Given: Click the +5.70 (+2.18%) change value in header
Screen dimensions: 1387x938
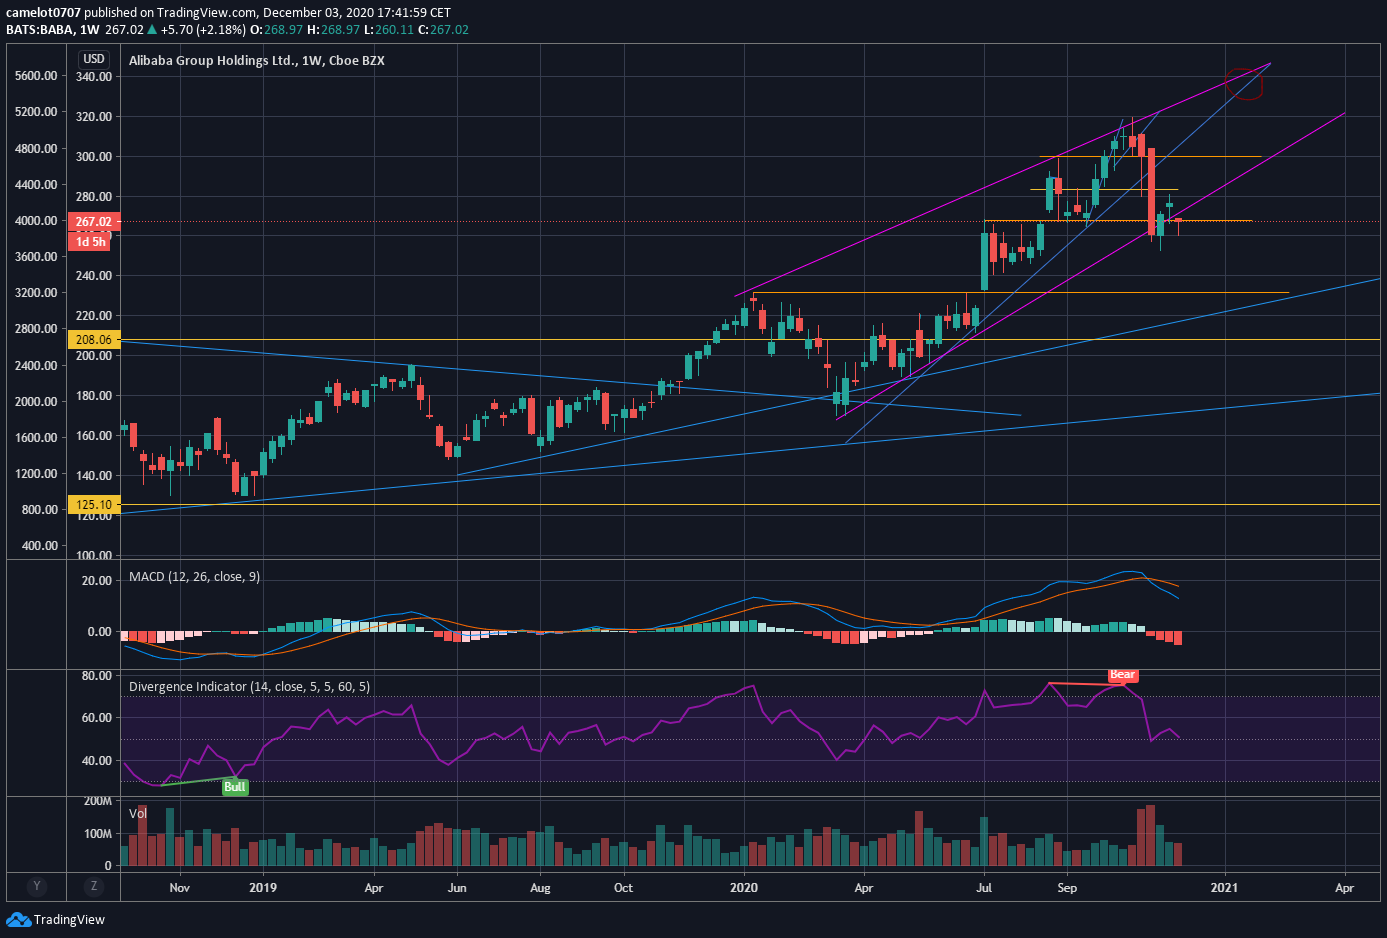Looking at the screenshot, I should (203, 30).
